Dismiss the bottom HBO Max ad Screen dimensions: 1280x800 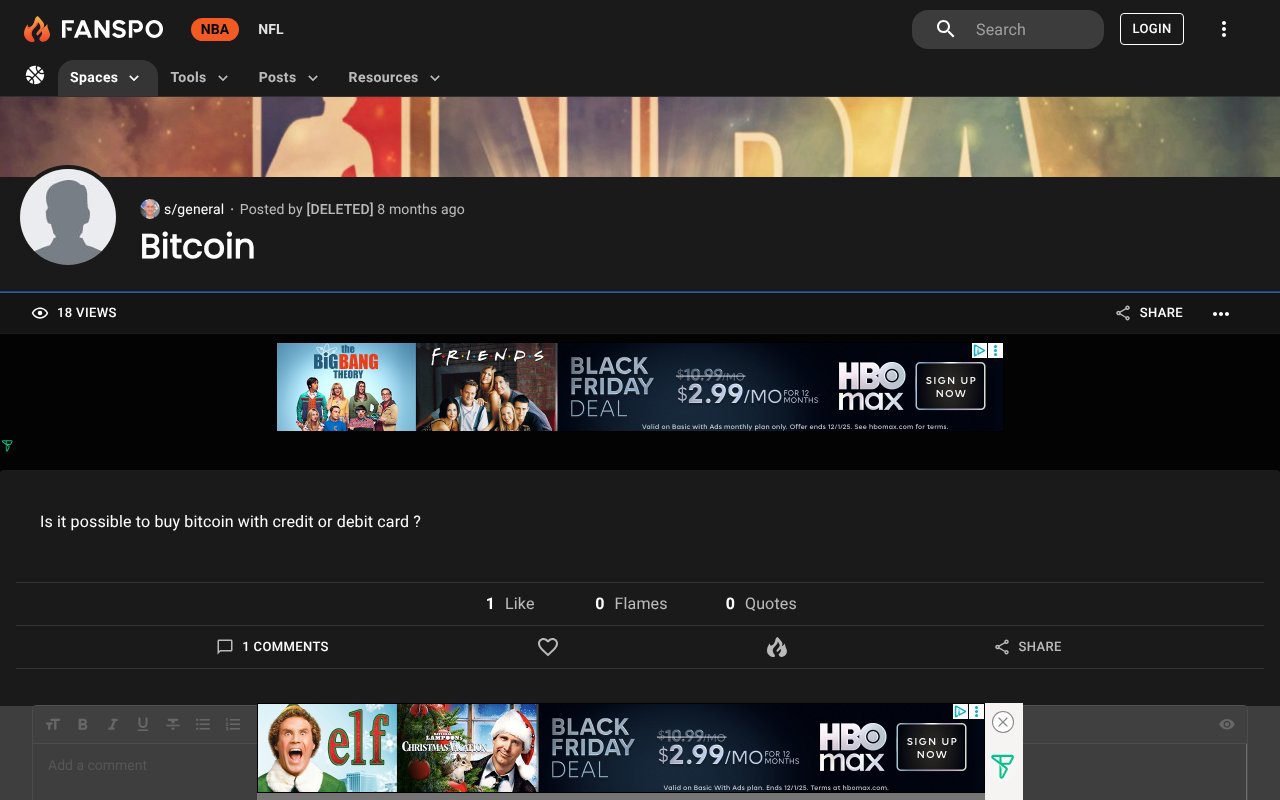pyautogui.click(x=1002, y=722)
